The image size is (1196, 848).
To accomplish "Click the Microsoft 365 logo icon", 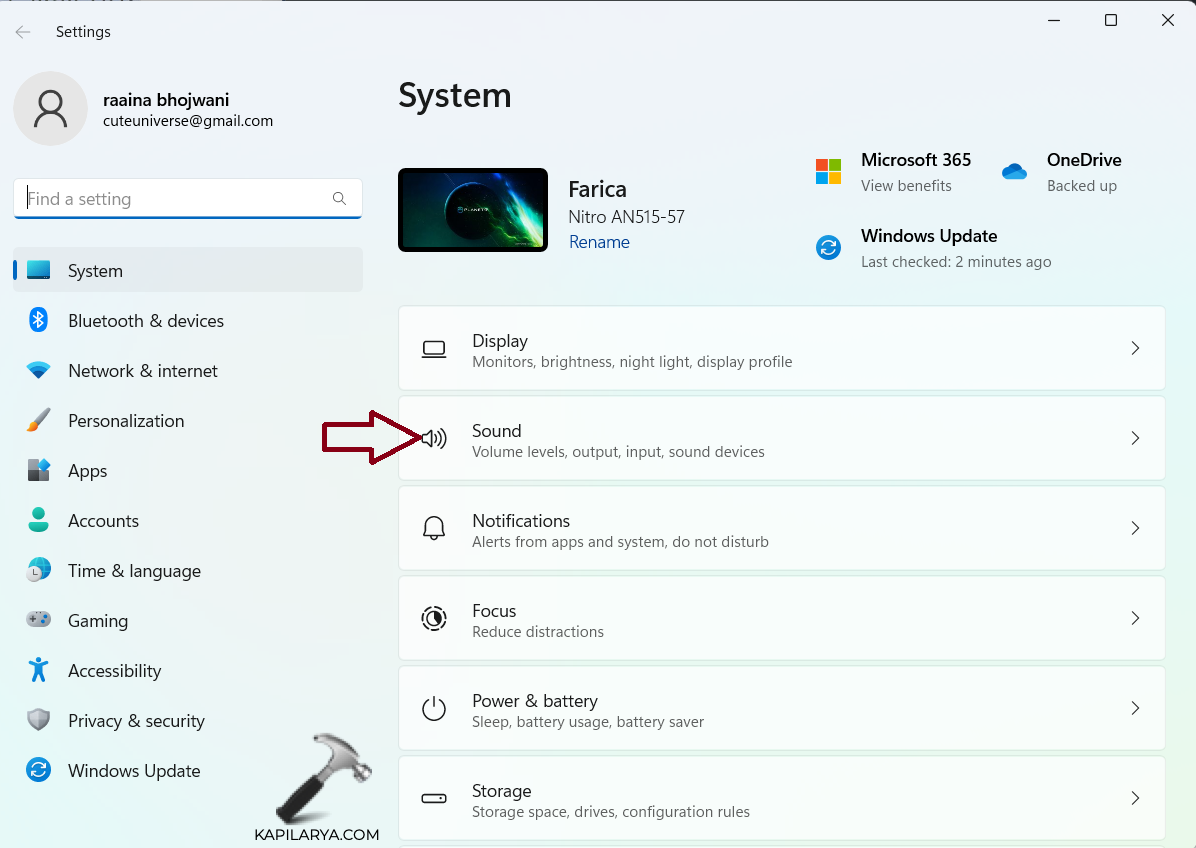I will point(828,172).
